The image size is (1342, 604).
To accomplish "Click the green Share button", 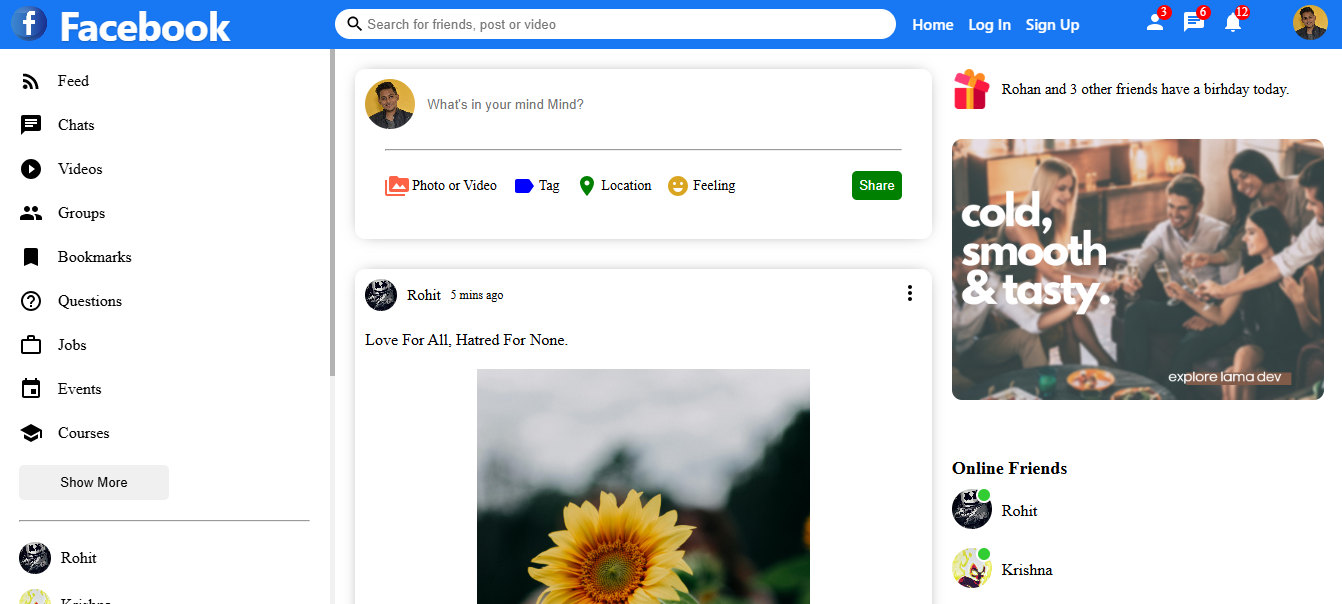I will [x=876, y=186].
